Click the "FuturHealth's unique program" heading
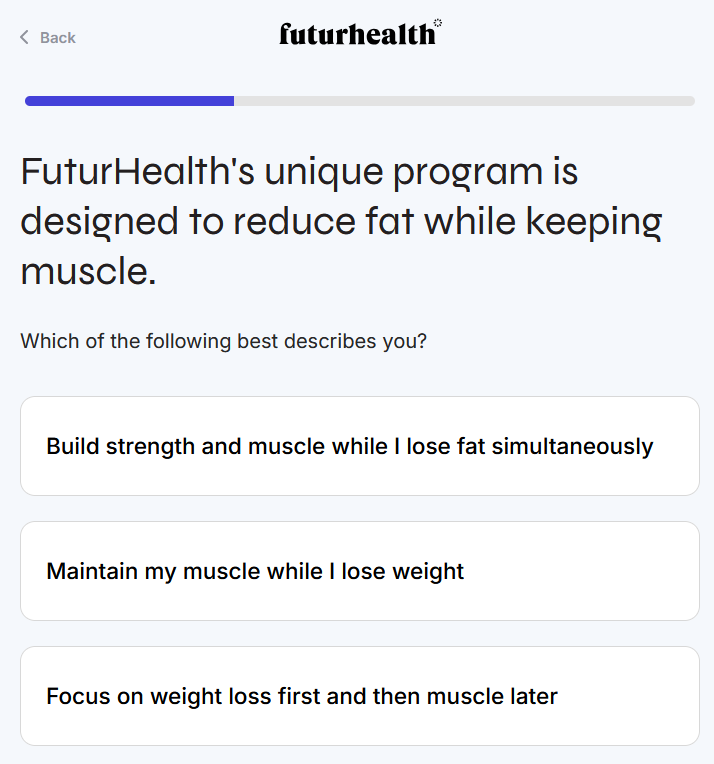 point(299,172)
